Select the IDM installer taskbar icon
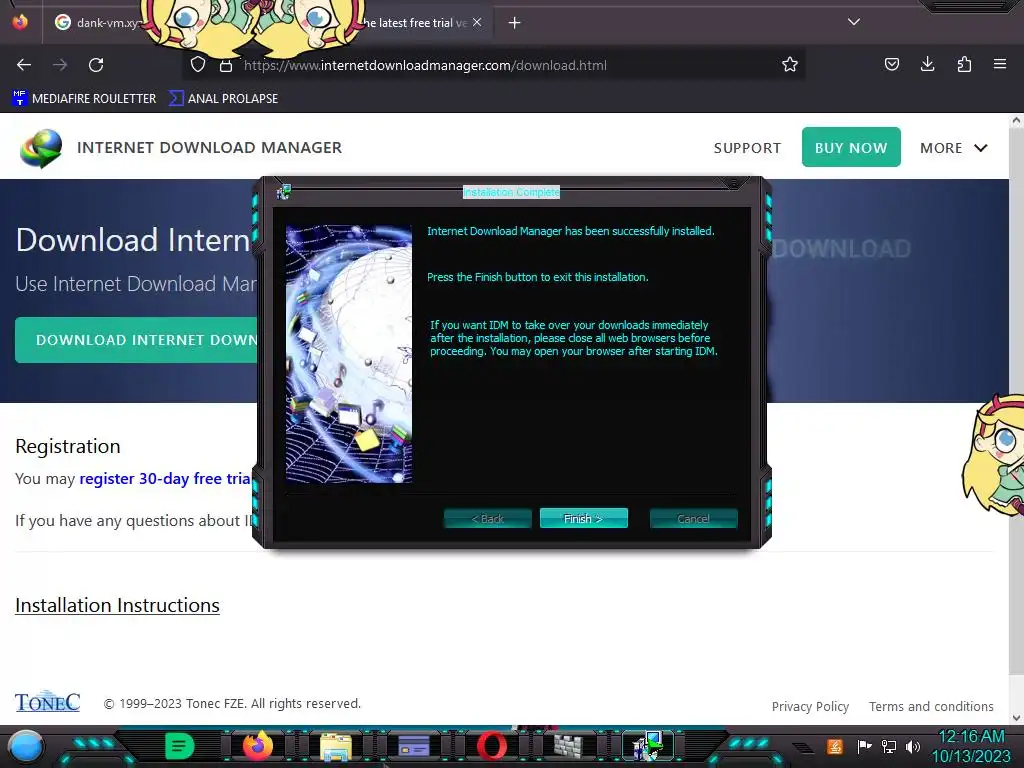 647,746
